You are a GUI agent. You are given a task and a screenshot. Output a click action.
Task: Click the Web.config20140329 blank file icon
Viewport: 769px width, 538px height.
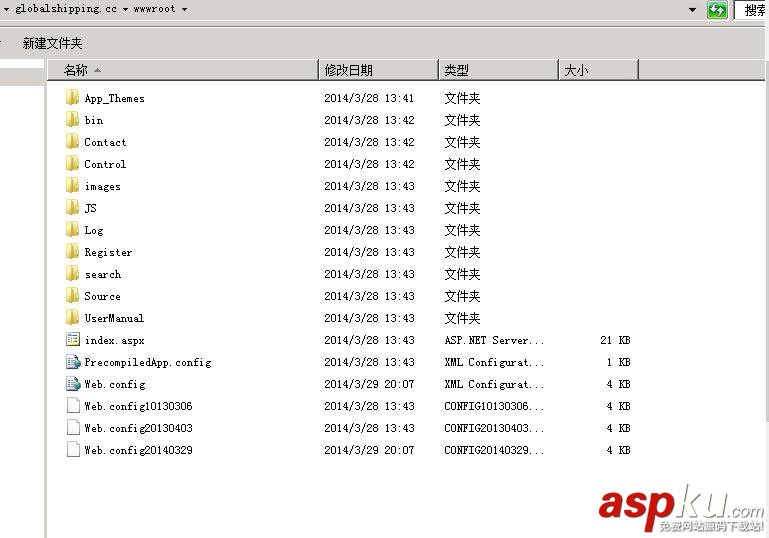[73, 450]
